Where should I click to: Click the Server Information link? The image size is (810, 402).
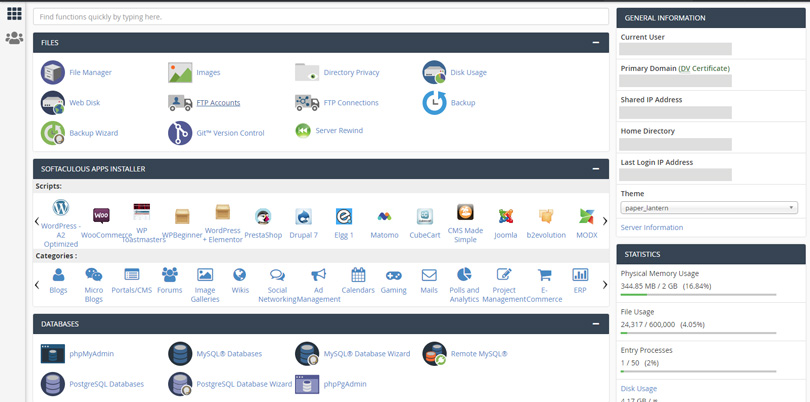652,228
